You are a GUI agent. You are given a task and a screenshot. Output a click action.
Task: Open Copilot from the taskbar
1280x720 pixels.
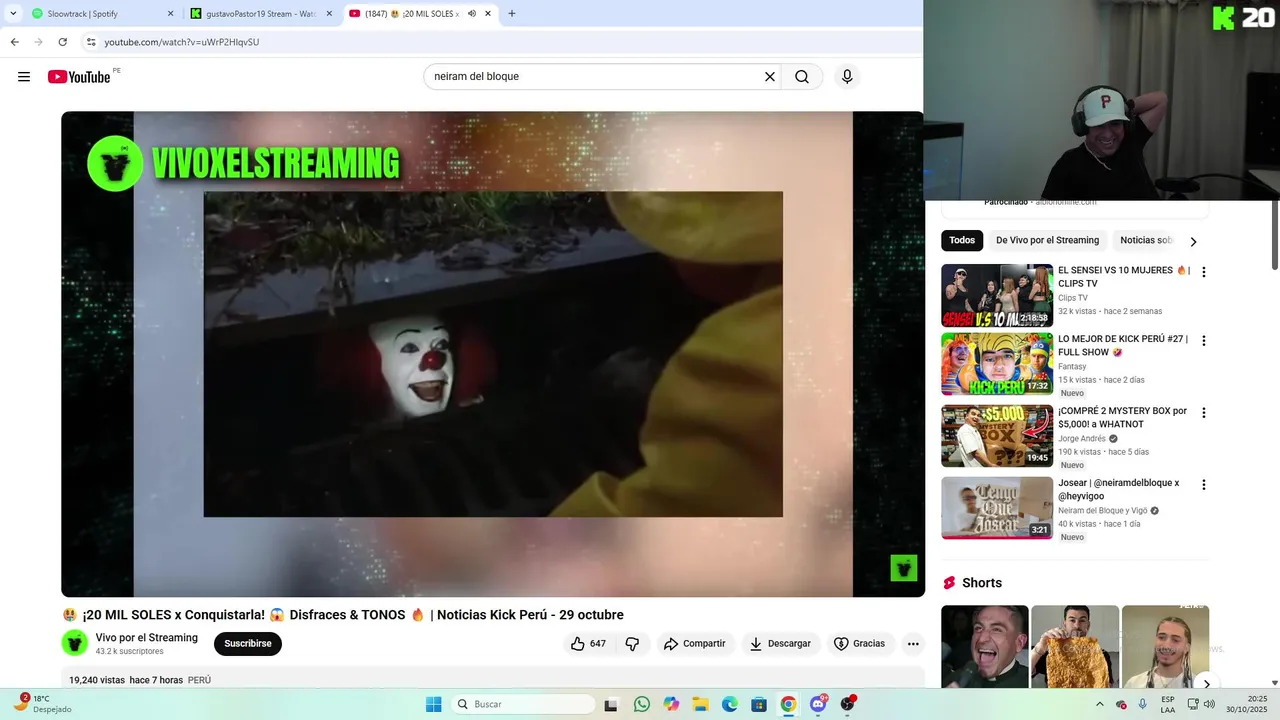(x=671, y=704)
